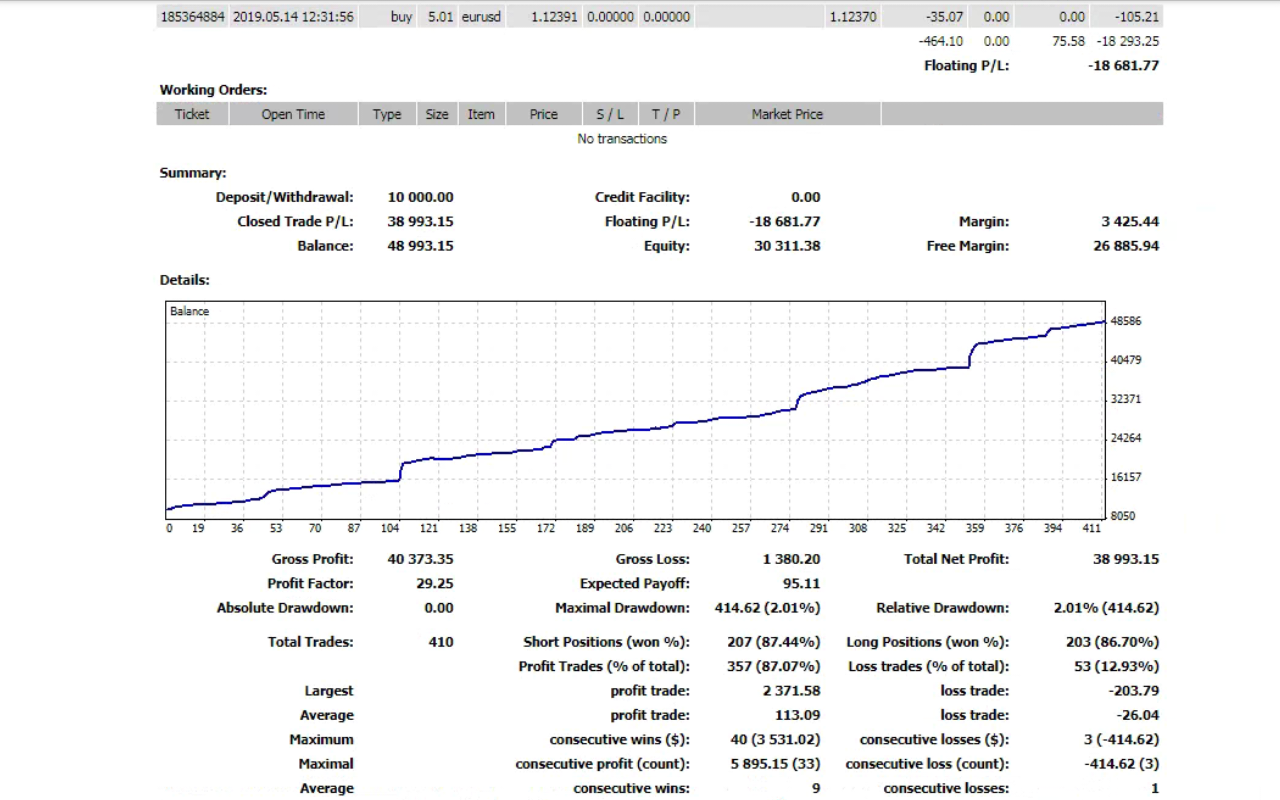The width and height of the screenshot is (1280, 800).
Task: Click the Balance label inside the chart
Action: click(190, 311)
